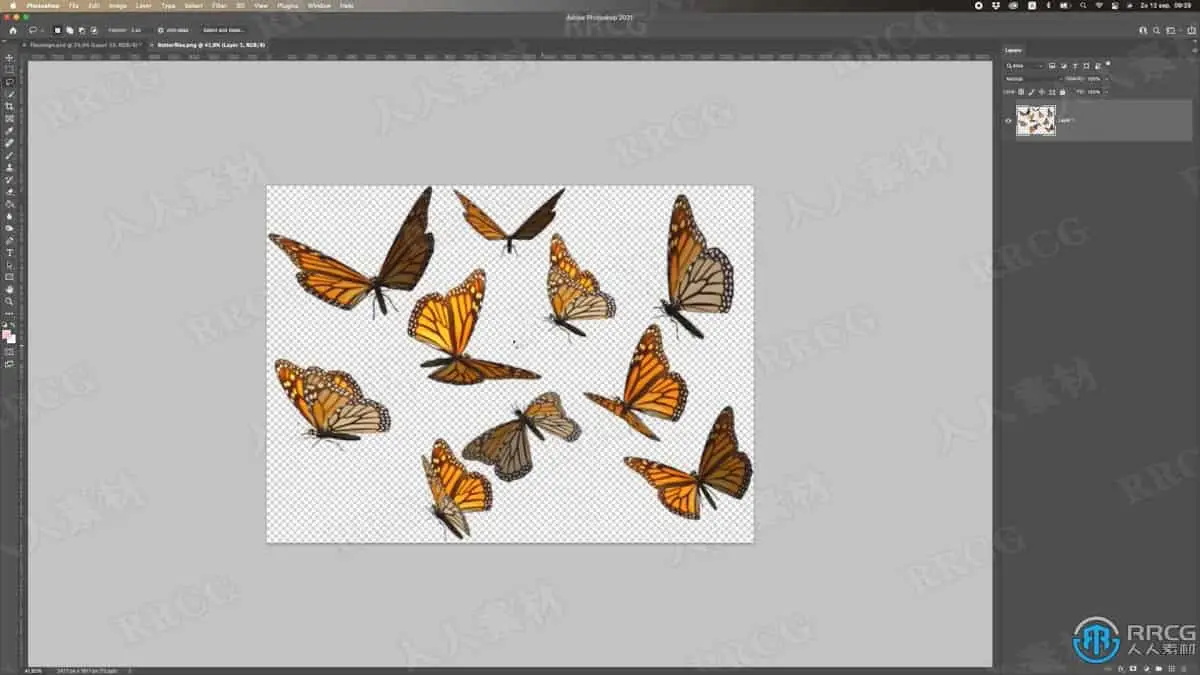Select the Eyedropper tool
This screenshot has height=675, width=1200.
point(9,131)
